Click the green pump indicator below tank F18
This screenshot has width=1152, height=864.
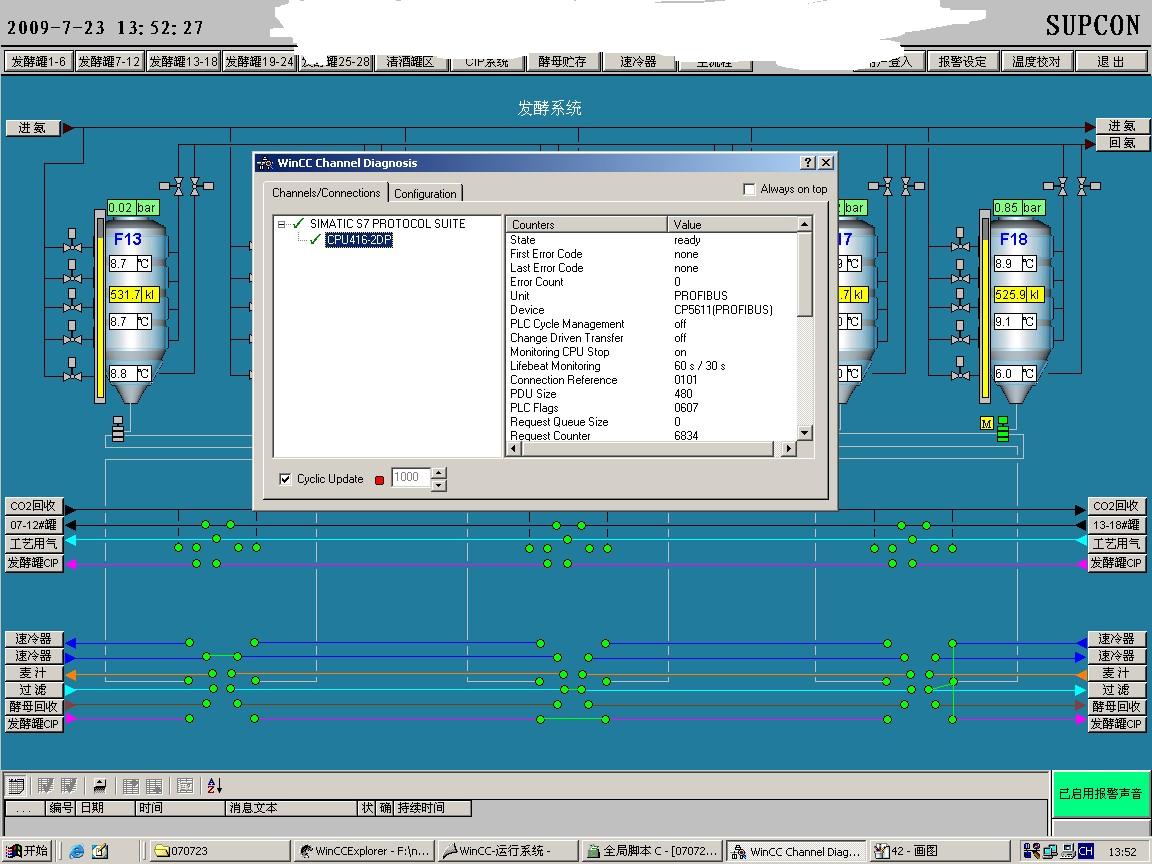pyautogui.click(x=1003, y=430)
